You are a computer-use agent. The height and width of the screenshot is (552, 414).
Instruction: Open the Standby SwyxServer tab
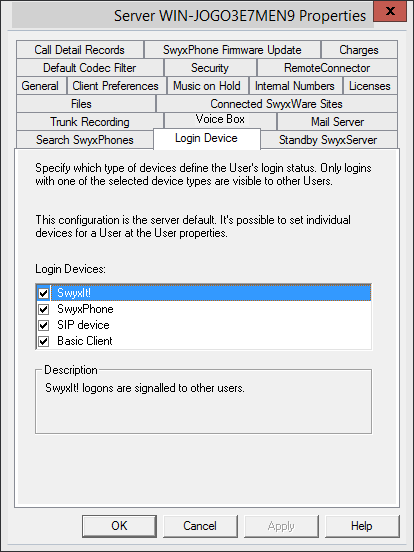[x=328, y=140]
